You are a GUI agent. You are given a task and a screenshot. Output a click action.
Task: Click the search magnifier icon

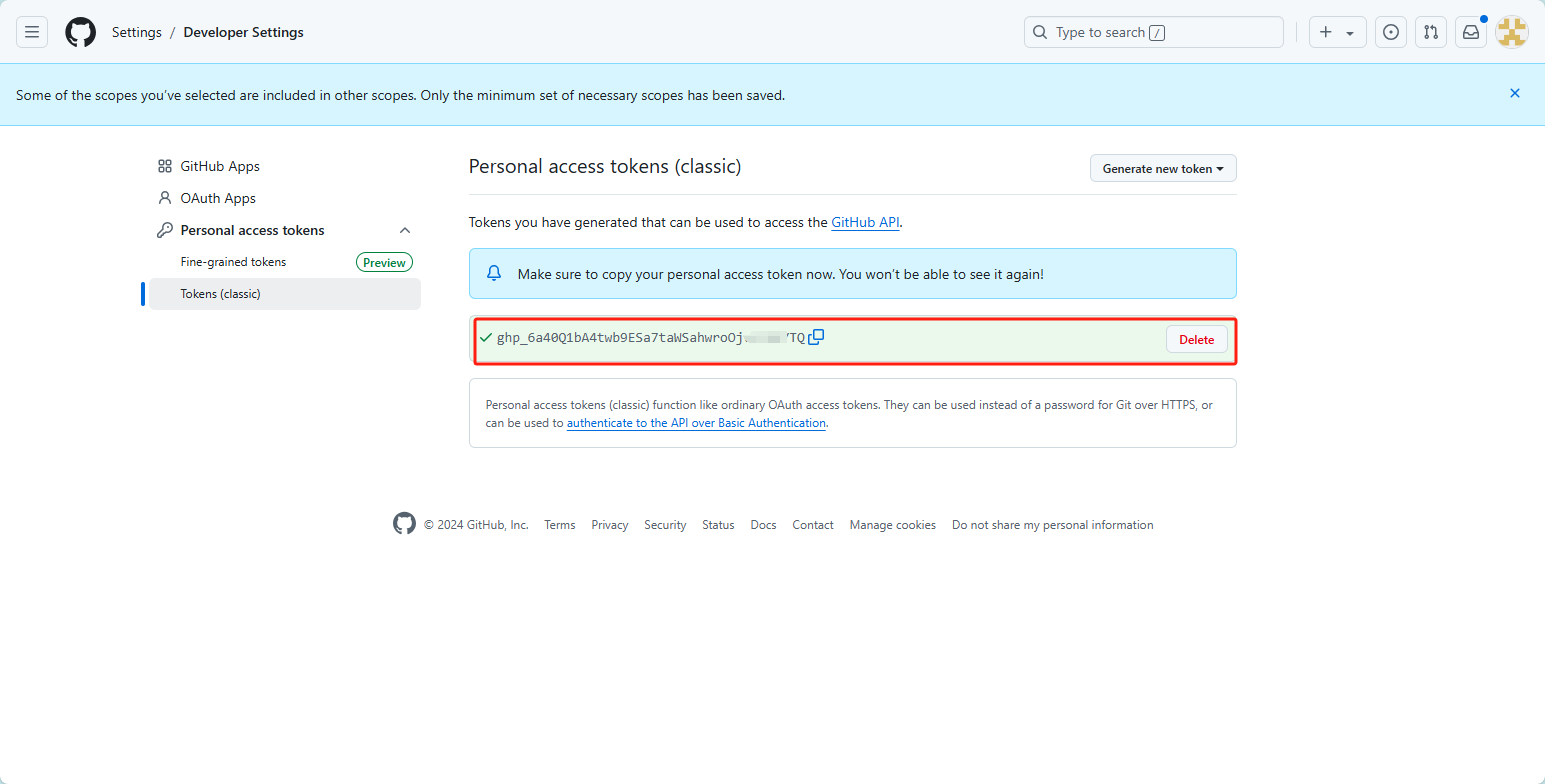pyautogui.click(x=1040, y=32)
